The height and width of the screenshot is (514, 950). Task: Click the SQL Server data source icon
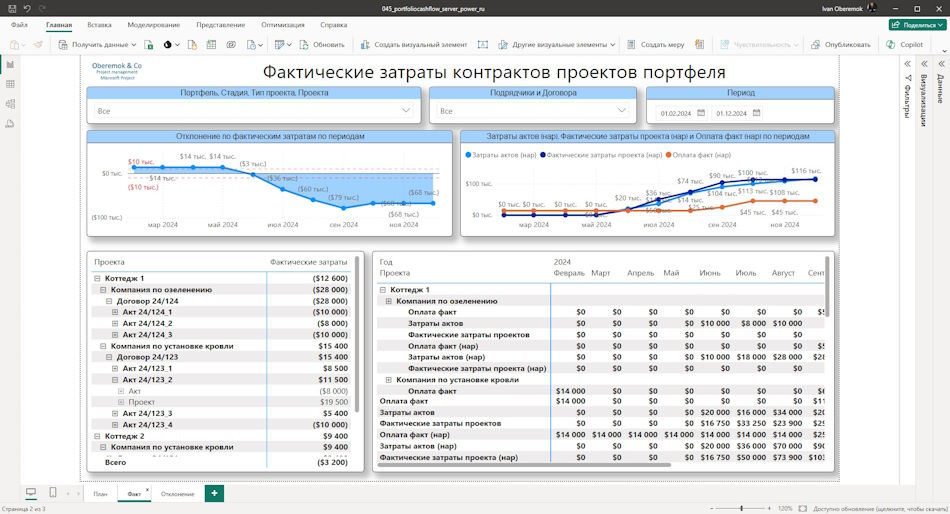point(192,45)
